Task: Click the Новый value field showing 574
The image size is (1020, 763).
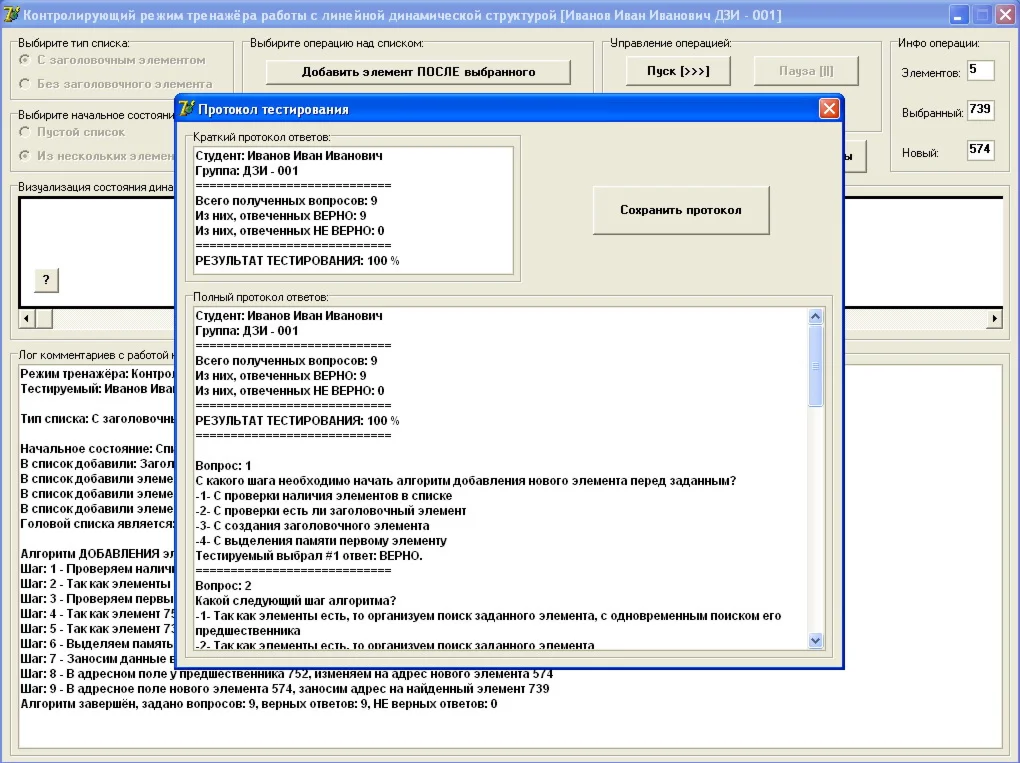Action: pos(980,150)
